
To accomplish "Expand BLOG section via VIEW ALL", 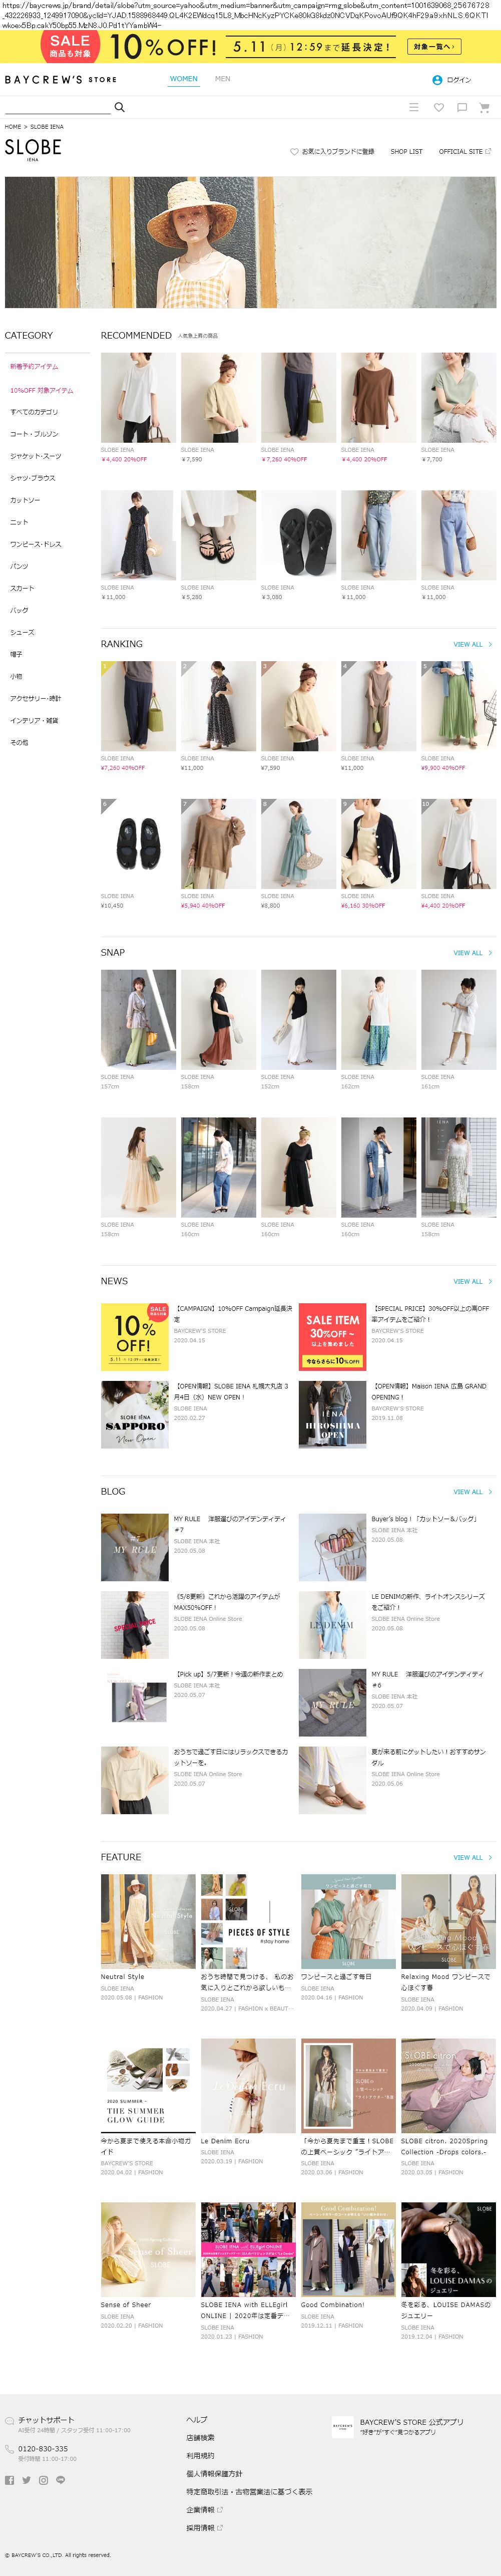I will (472, 1491).
